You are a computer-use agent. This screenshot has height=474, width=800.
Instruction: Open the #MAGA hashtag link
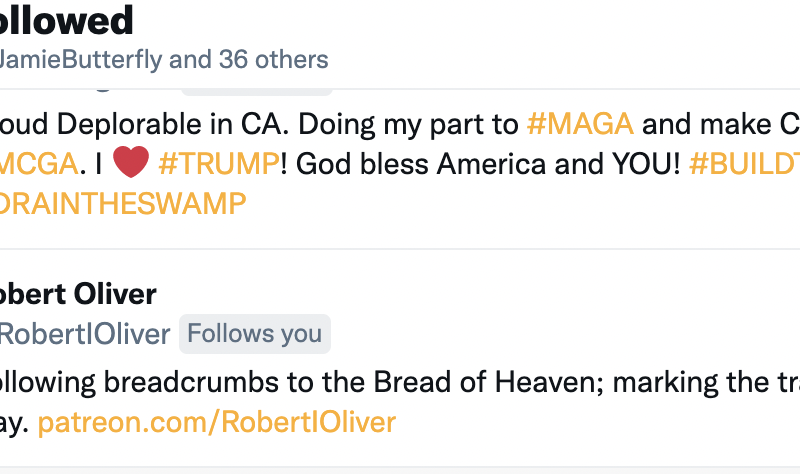580,124
